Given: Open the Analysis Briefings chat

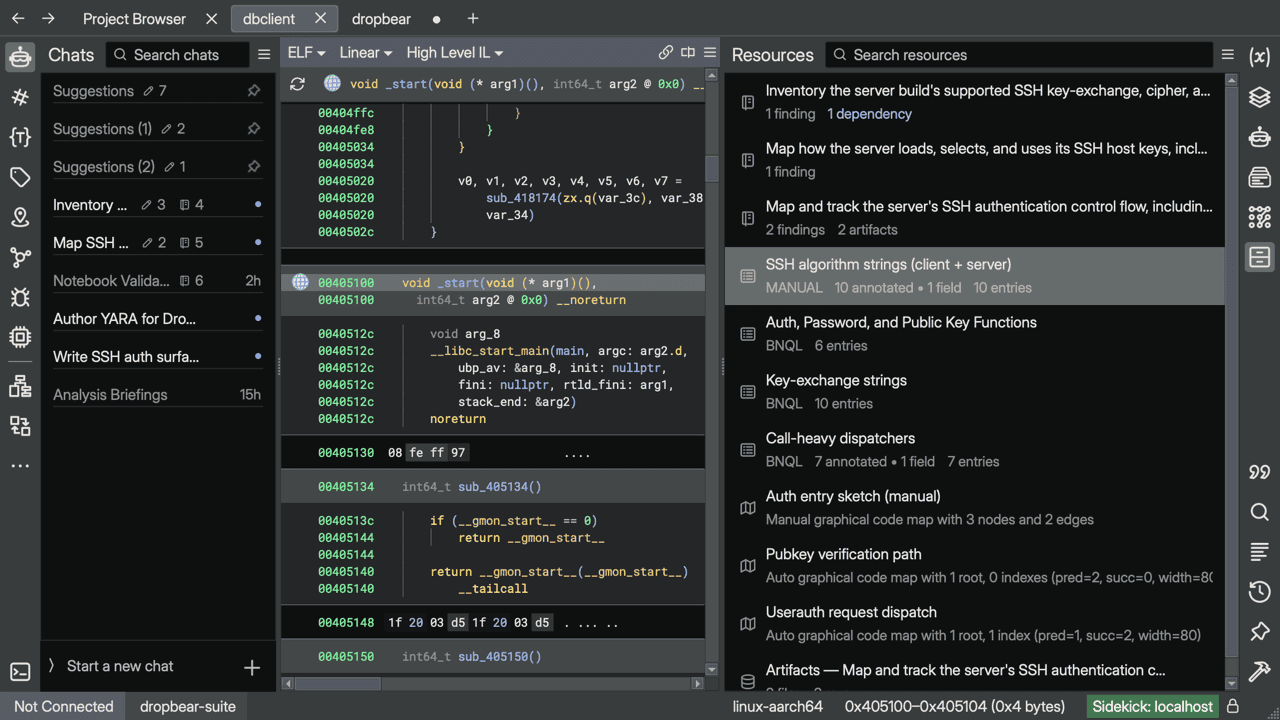Looking at the screenshot, I should [157, 395].
